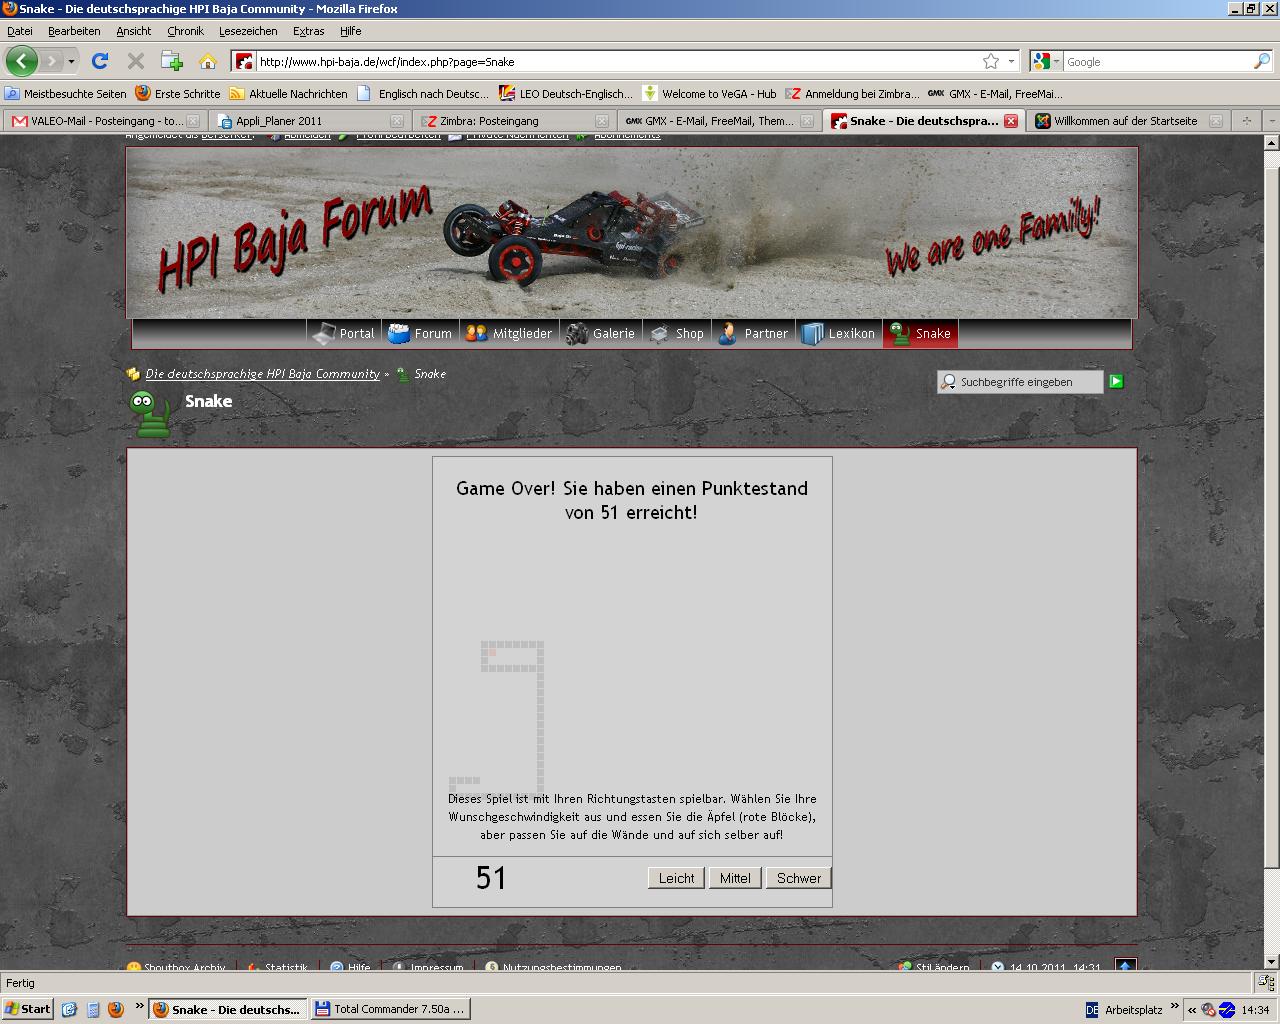Close the Snake tab
The image size is (1280, 1024).
[x=1011, y=121]
